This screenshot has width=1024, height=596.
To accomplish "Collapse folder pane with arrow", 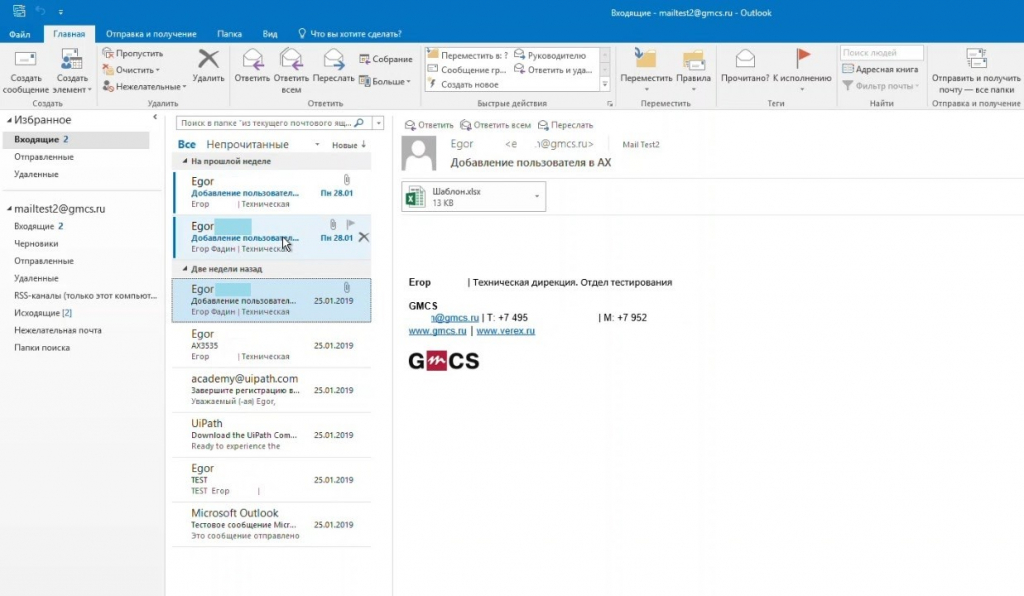I will coord(155,117).
